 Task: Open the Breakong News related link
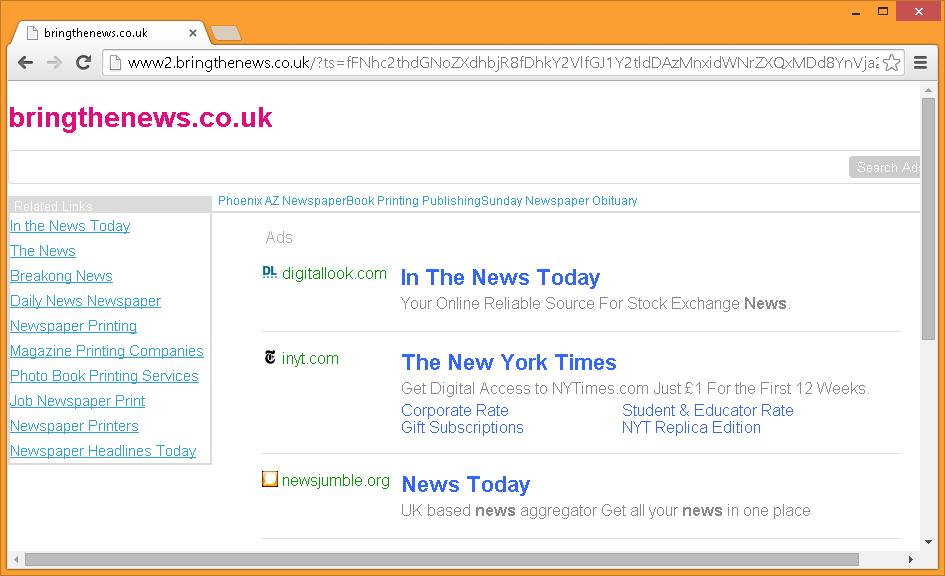(x=61, y=276)
